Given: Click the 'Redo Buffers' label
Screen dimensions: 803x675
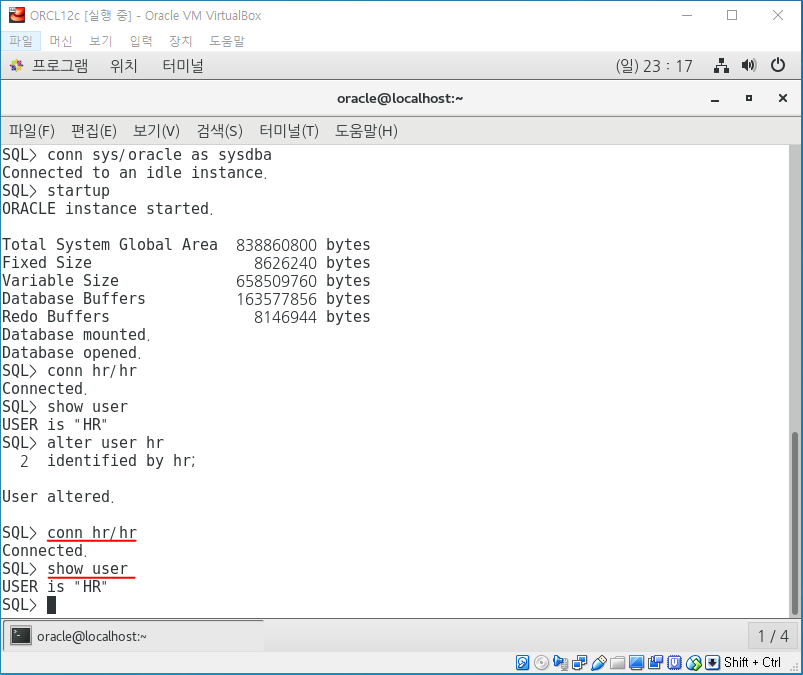Looking at the screenshot, I should [x=56, y=317].
